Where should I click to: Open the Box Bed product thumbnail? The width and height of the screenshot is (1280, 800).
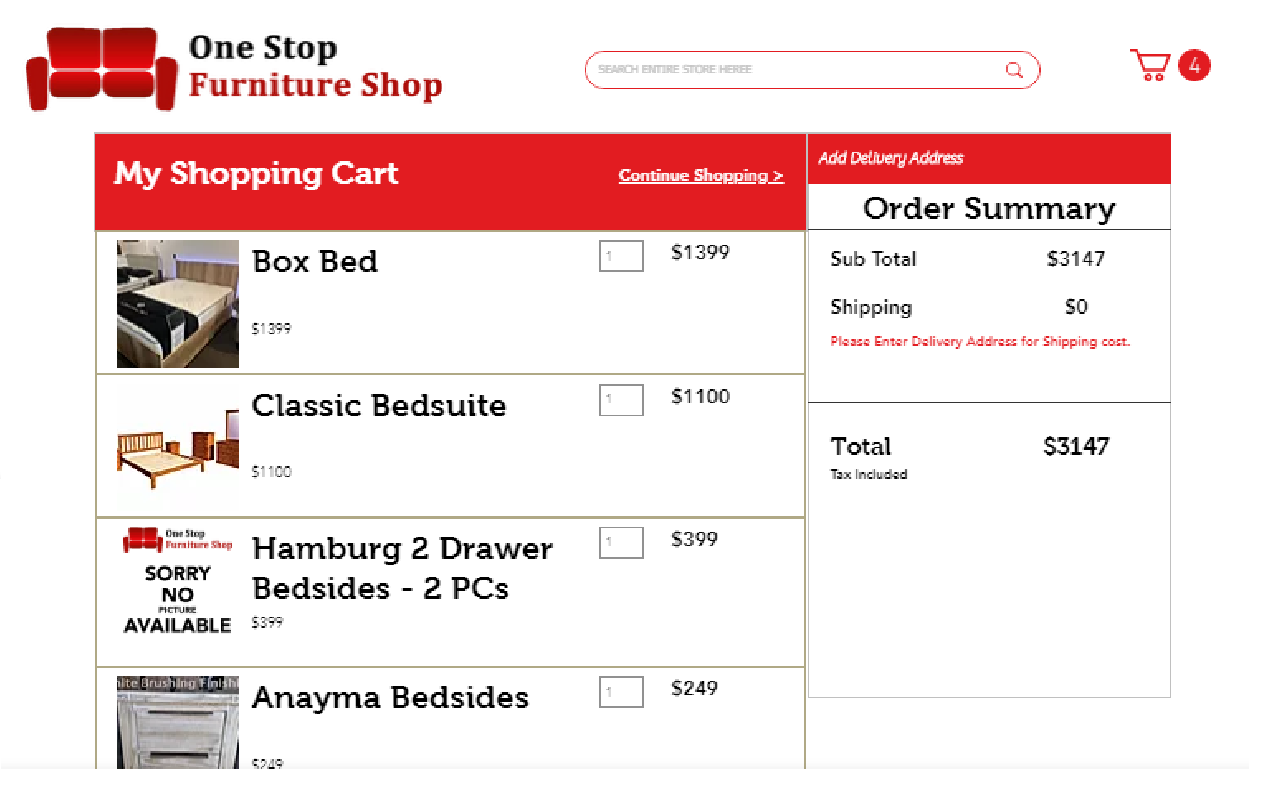[178, 304]
